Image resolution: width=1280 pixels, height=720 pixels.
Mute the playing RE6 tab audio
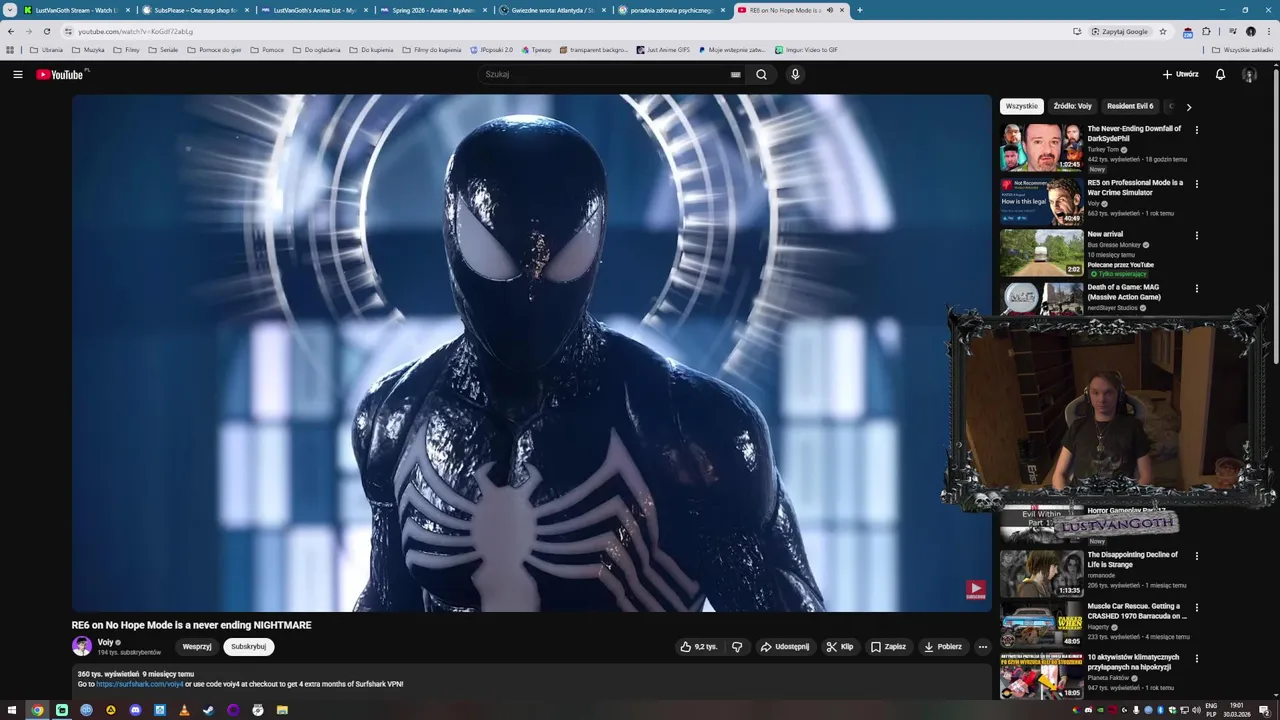click(829, 10)
